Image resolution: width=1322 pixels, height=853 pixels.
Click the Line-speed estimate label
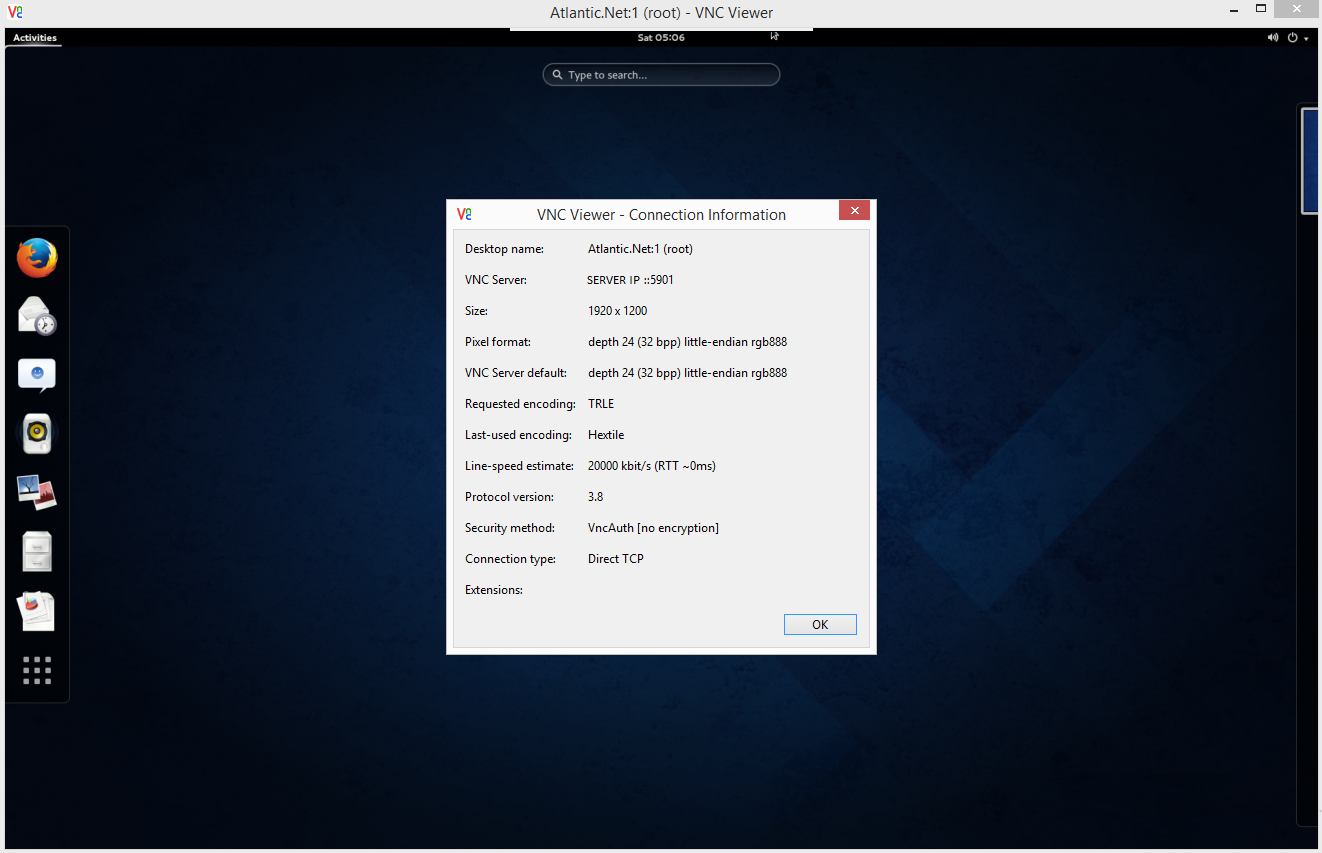point(520,466)
